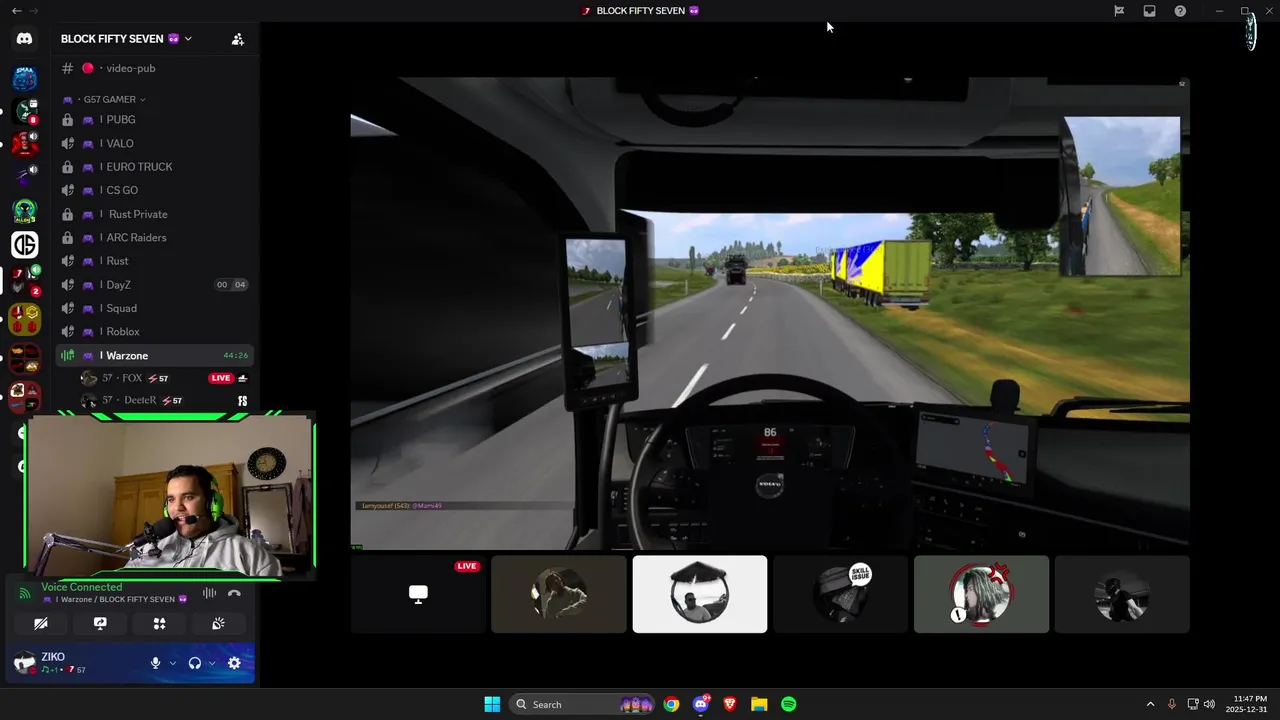This screenshot has height=720, width=1280.
Task: Turn on camera button
Action: click(x=41, y=623)
